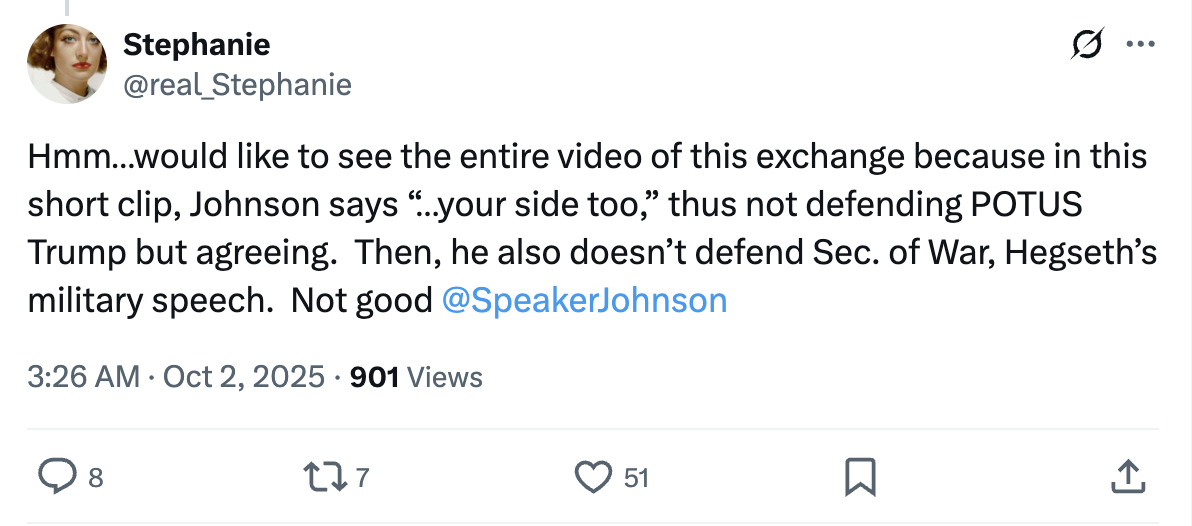1192x526 pixels.
Task: Open the three-dot more options menu
Action: (1139, 45)
